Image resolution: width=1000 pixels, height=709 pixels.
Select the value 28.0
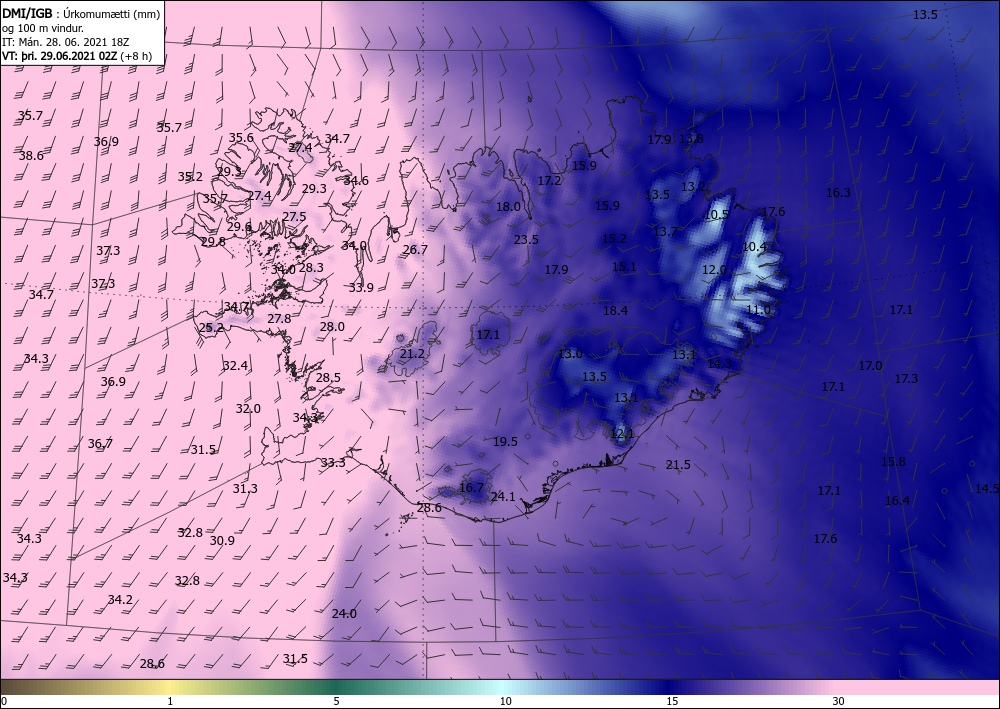[x=332, y=326]
